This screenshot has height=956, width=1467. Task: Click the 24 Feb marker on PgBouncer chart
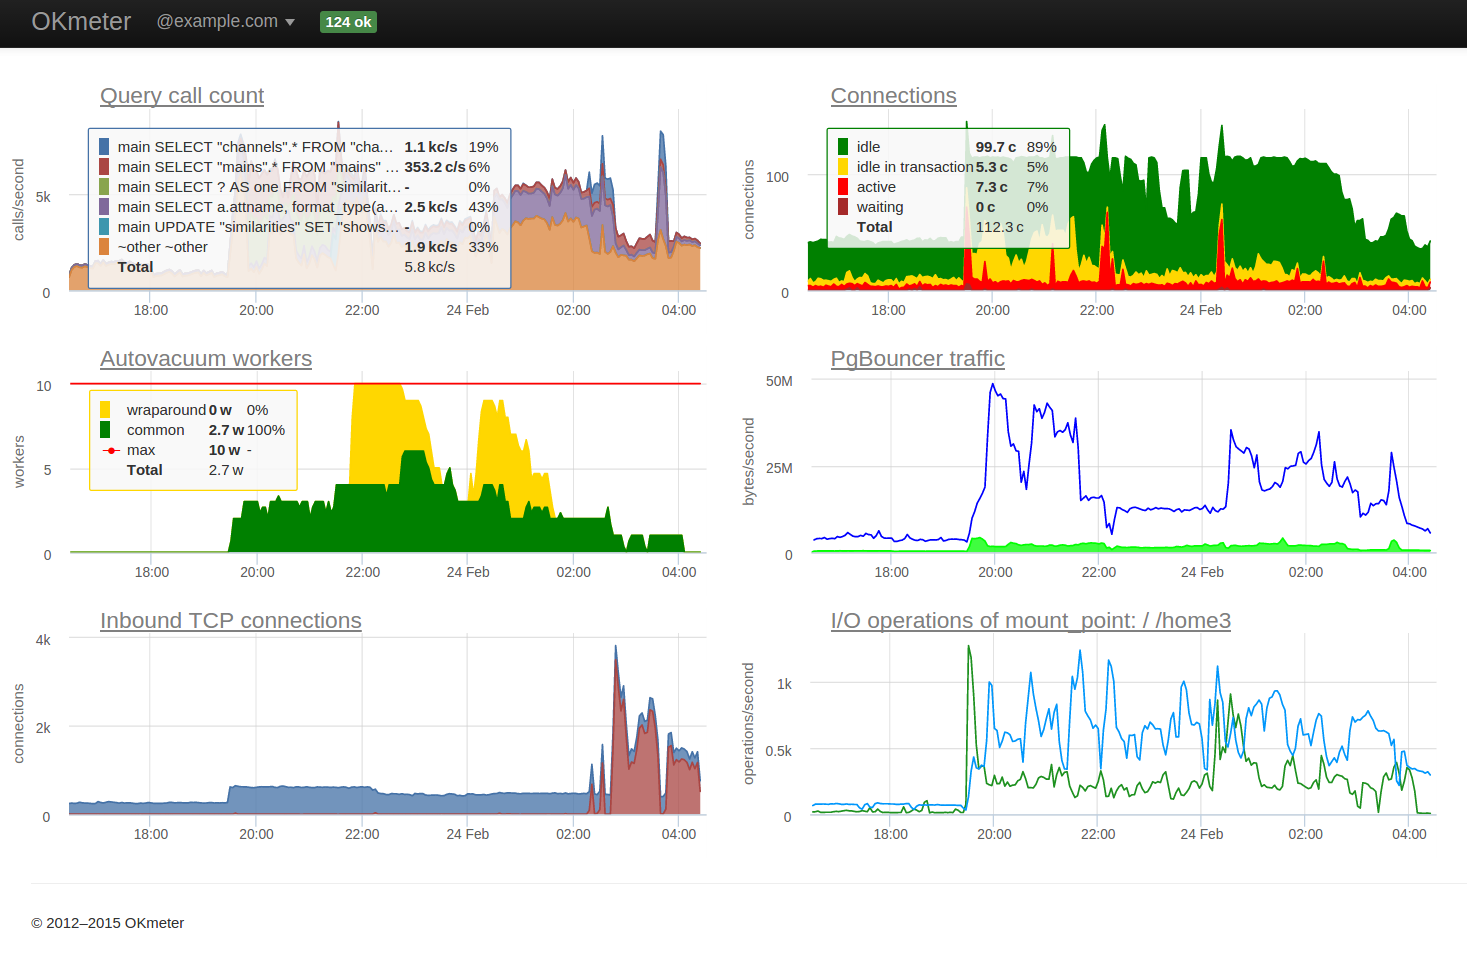(x=1202, y=572)
